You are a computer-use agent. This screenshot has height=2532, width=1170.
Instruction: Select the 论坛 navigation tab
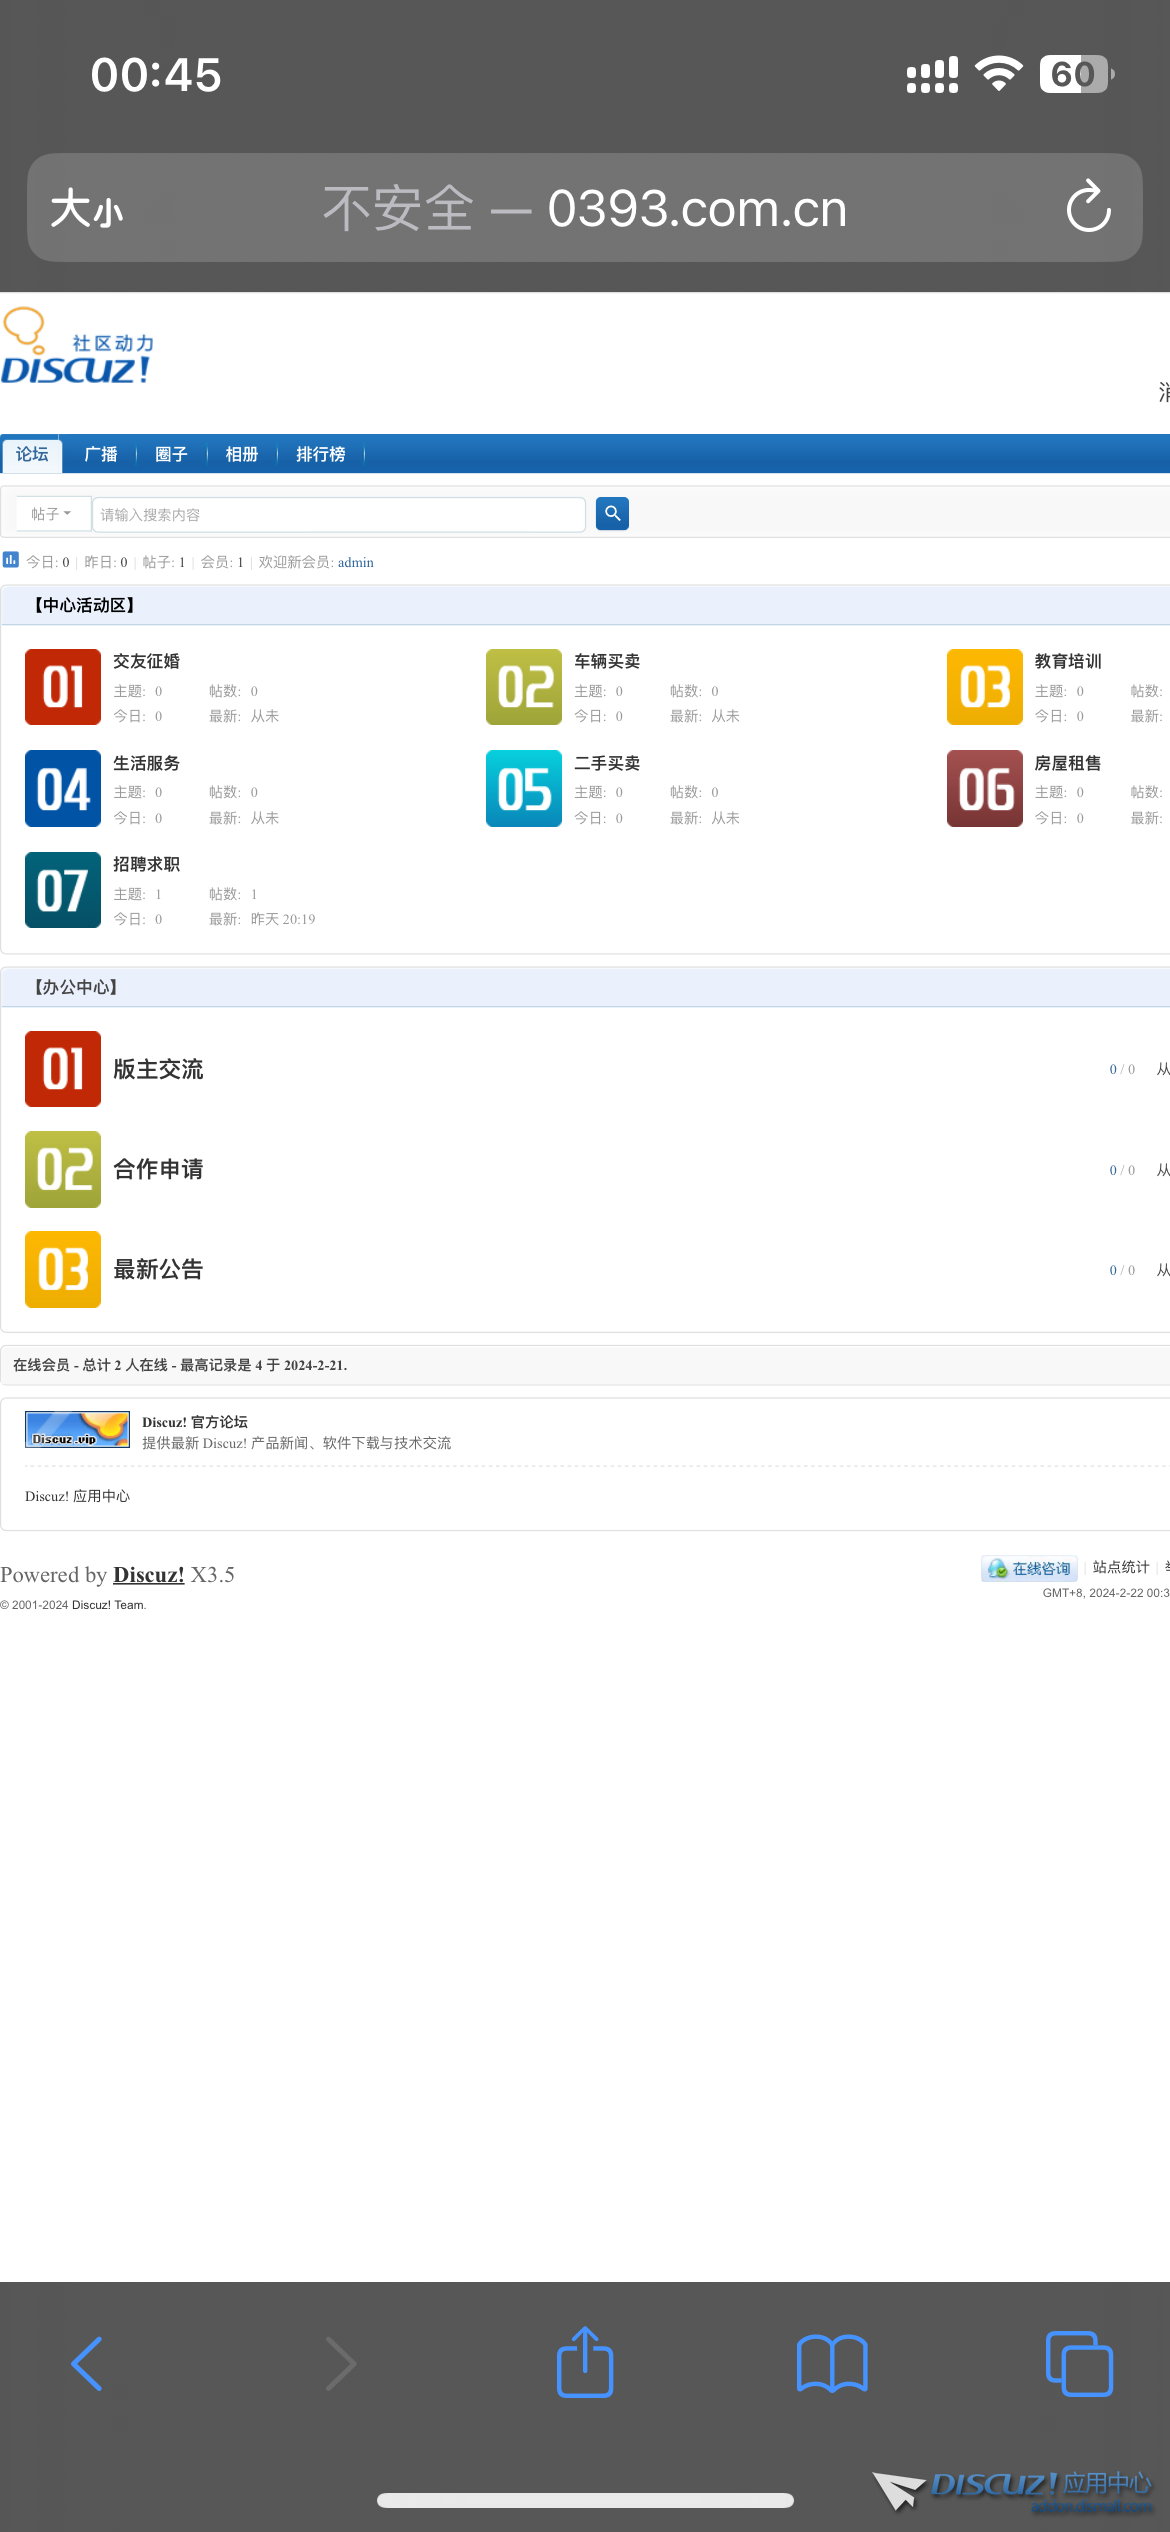32,454
